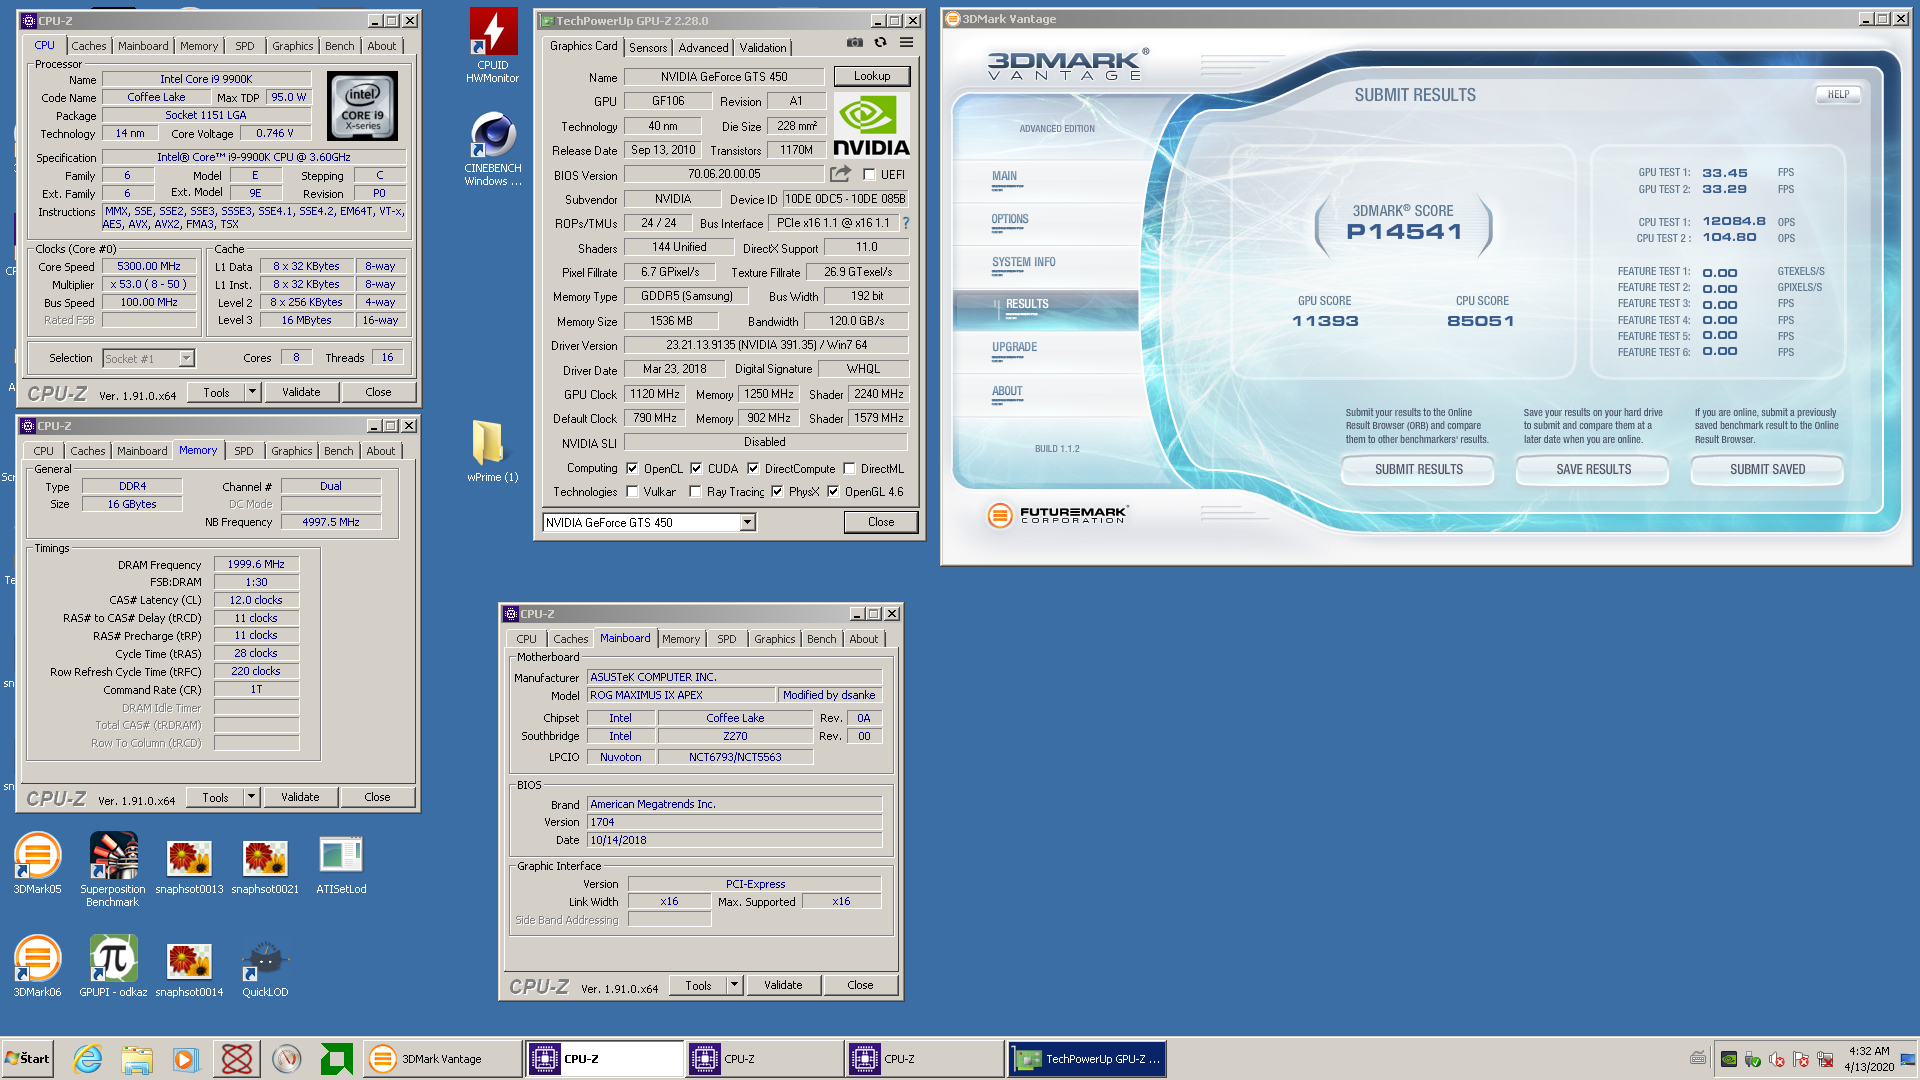Click P14541 3DMark score value
The height and width of the screenshot is (1080, 1920).
(1404, 232)
